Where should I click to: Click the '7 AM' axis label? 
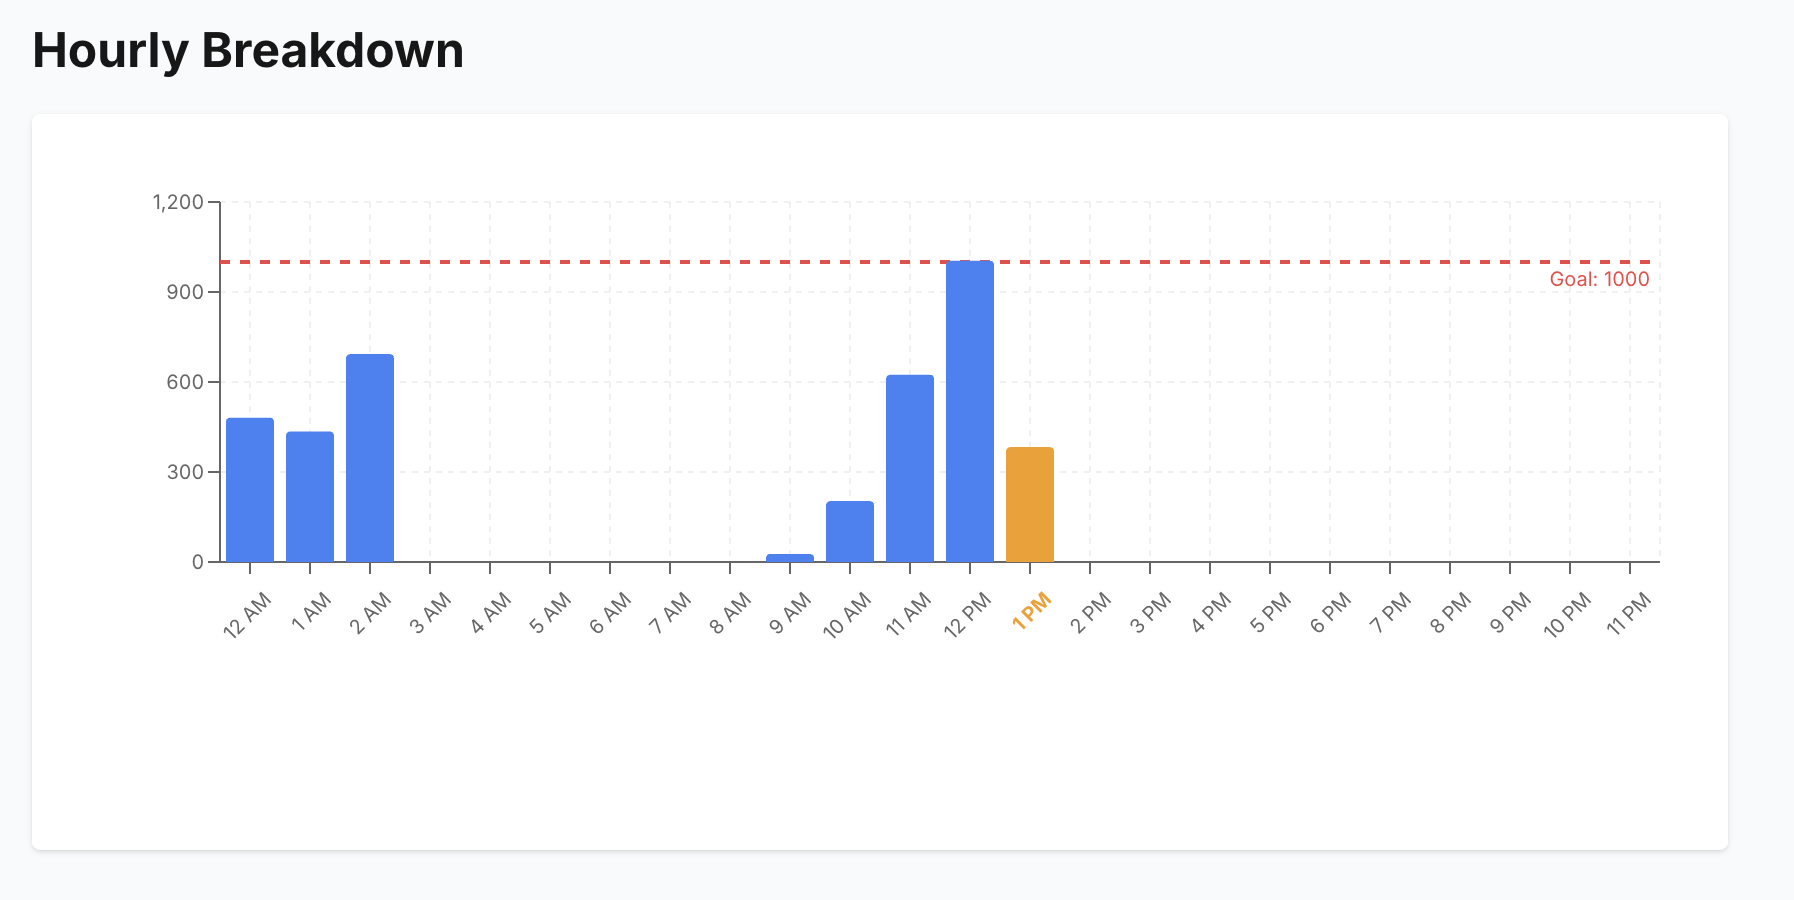click(671, 612)
